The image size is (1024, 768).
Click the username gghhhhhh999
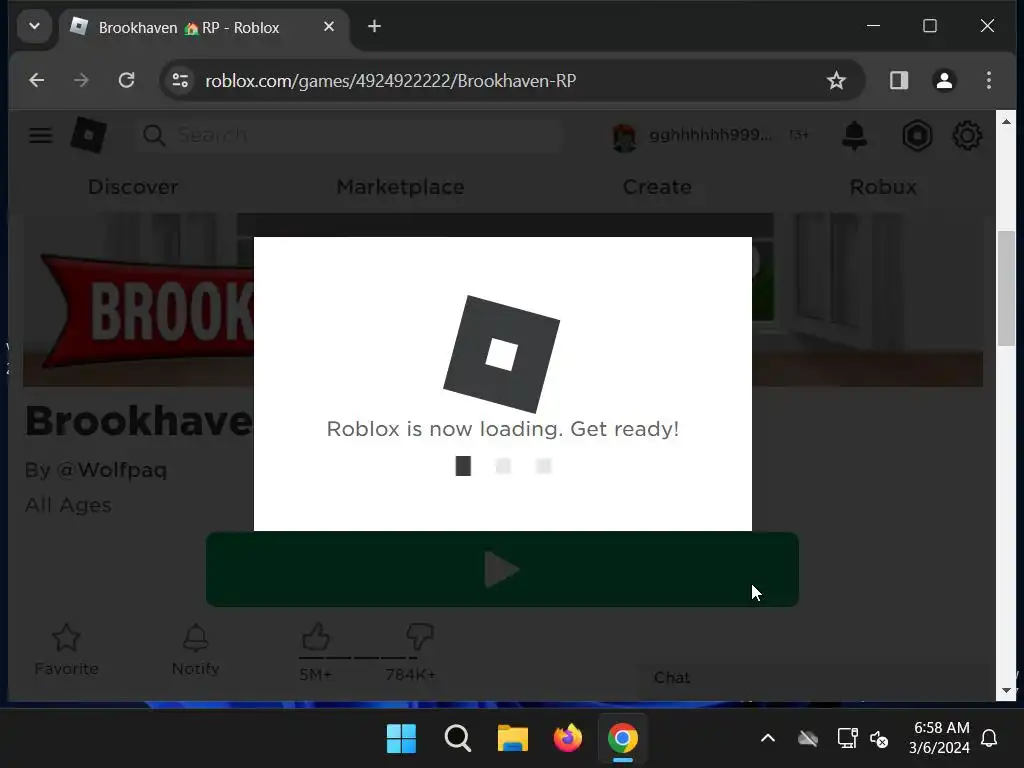(711, 135)
